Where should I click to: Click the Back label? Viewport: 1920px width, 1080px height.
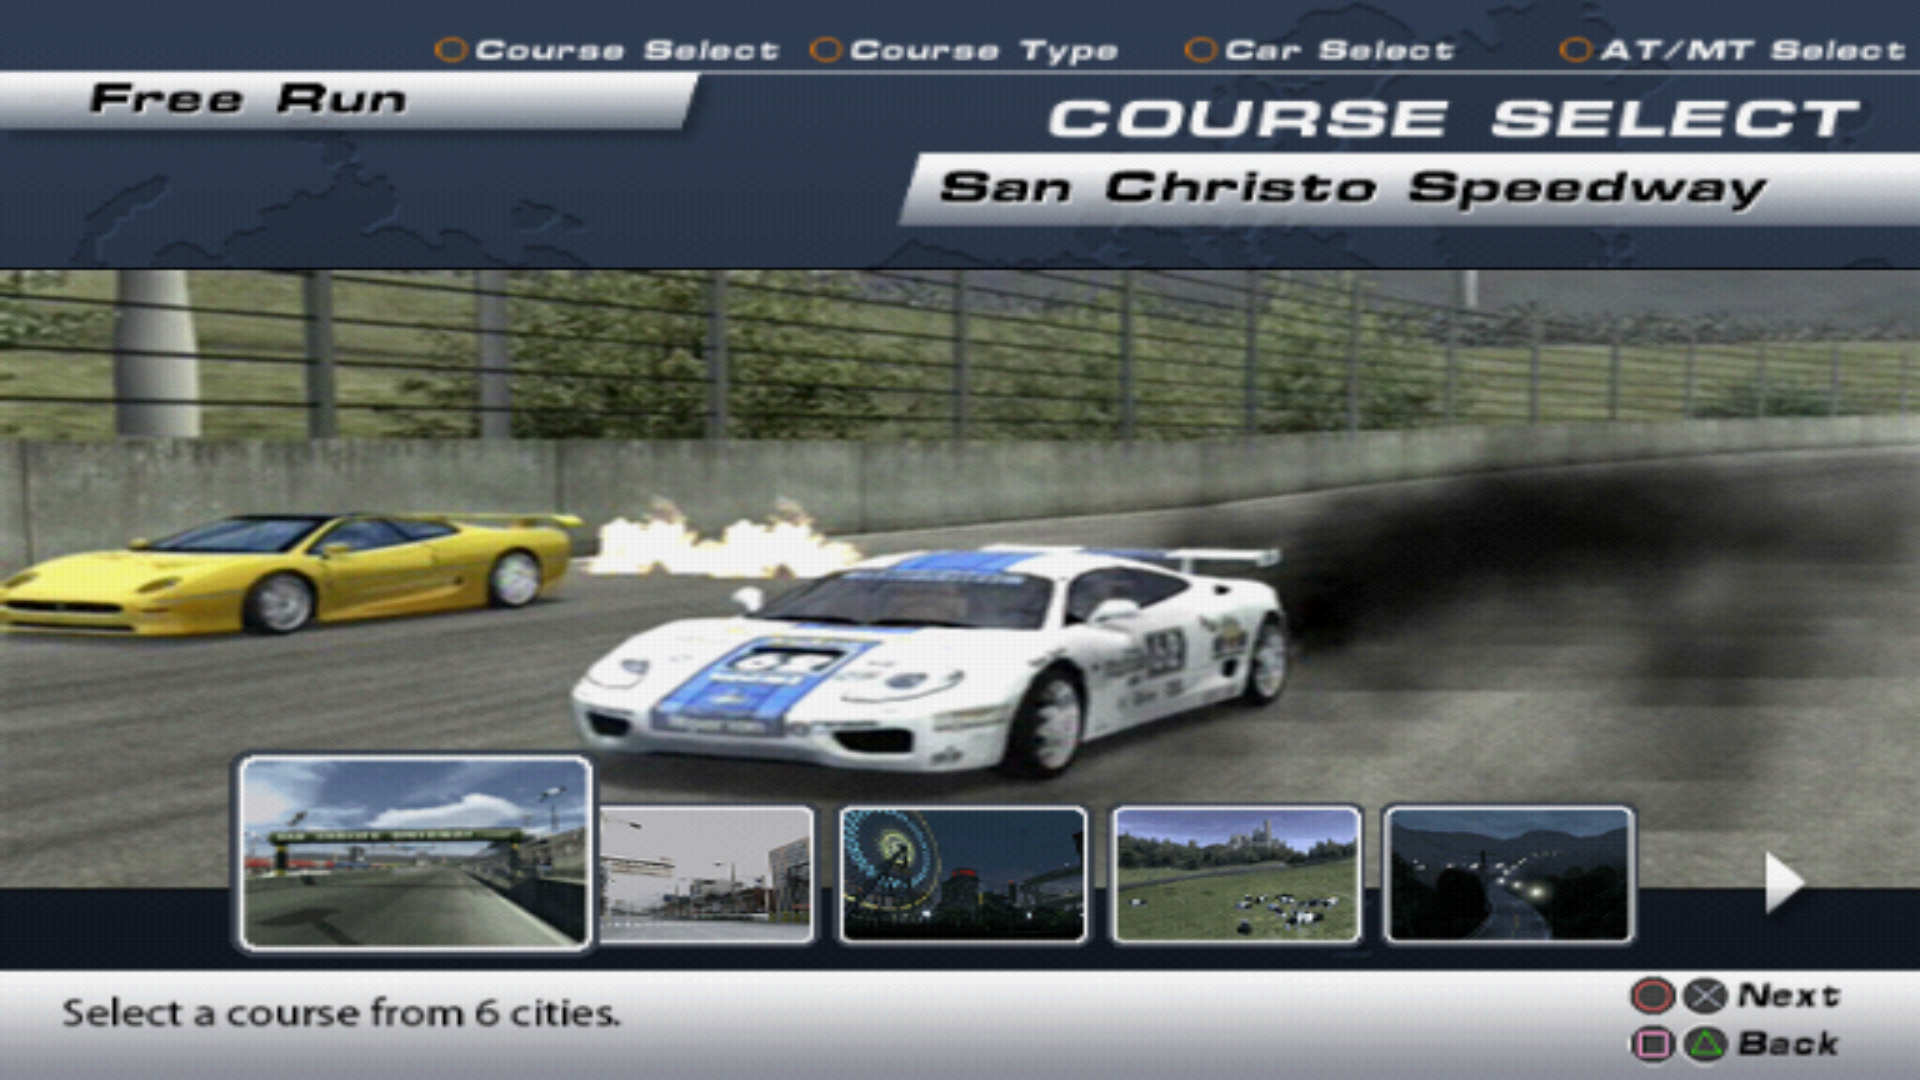point(1788,1044)
